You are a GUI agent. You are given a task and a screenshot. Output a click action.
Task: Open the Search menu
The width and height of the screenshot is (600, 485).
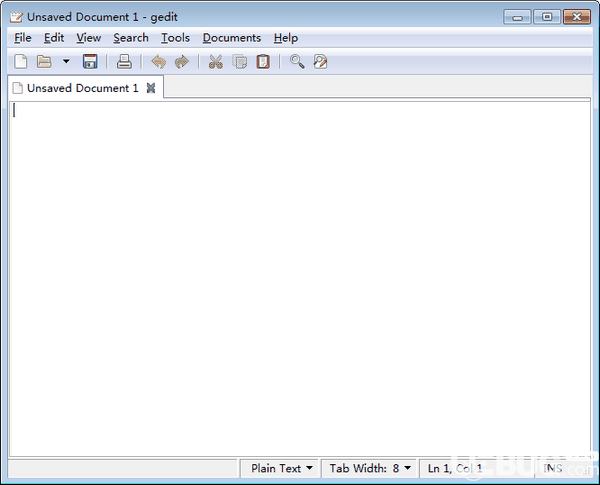pyautogui.click(x=131, y=38)
